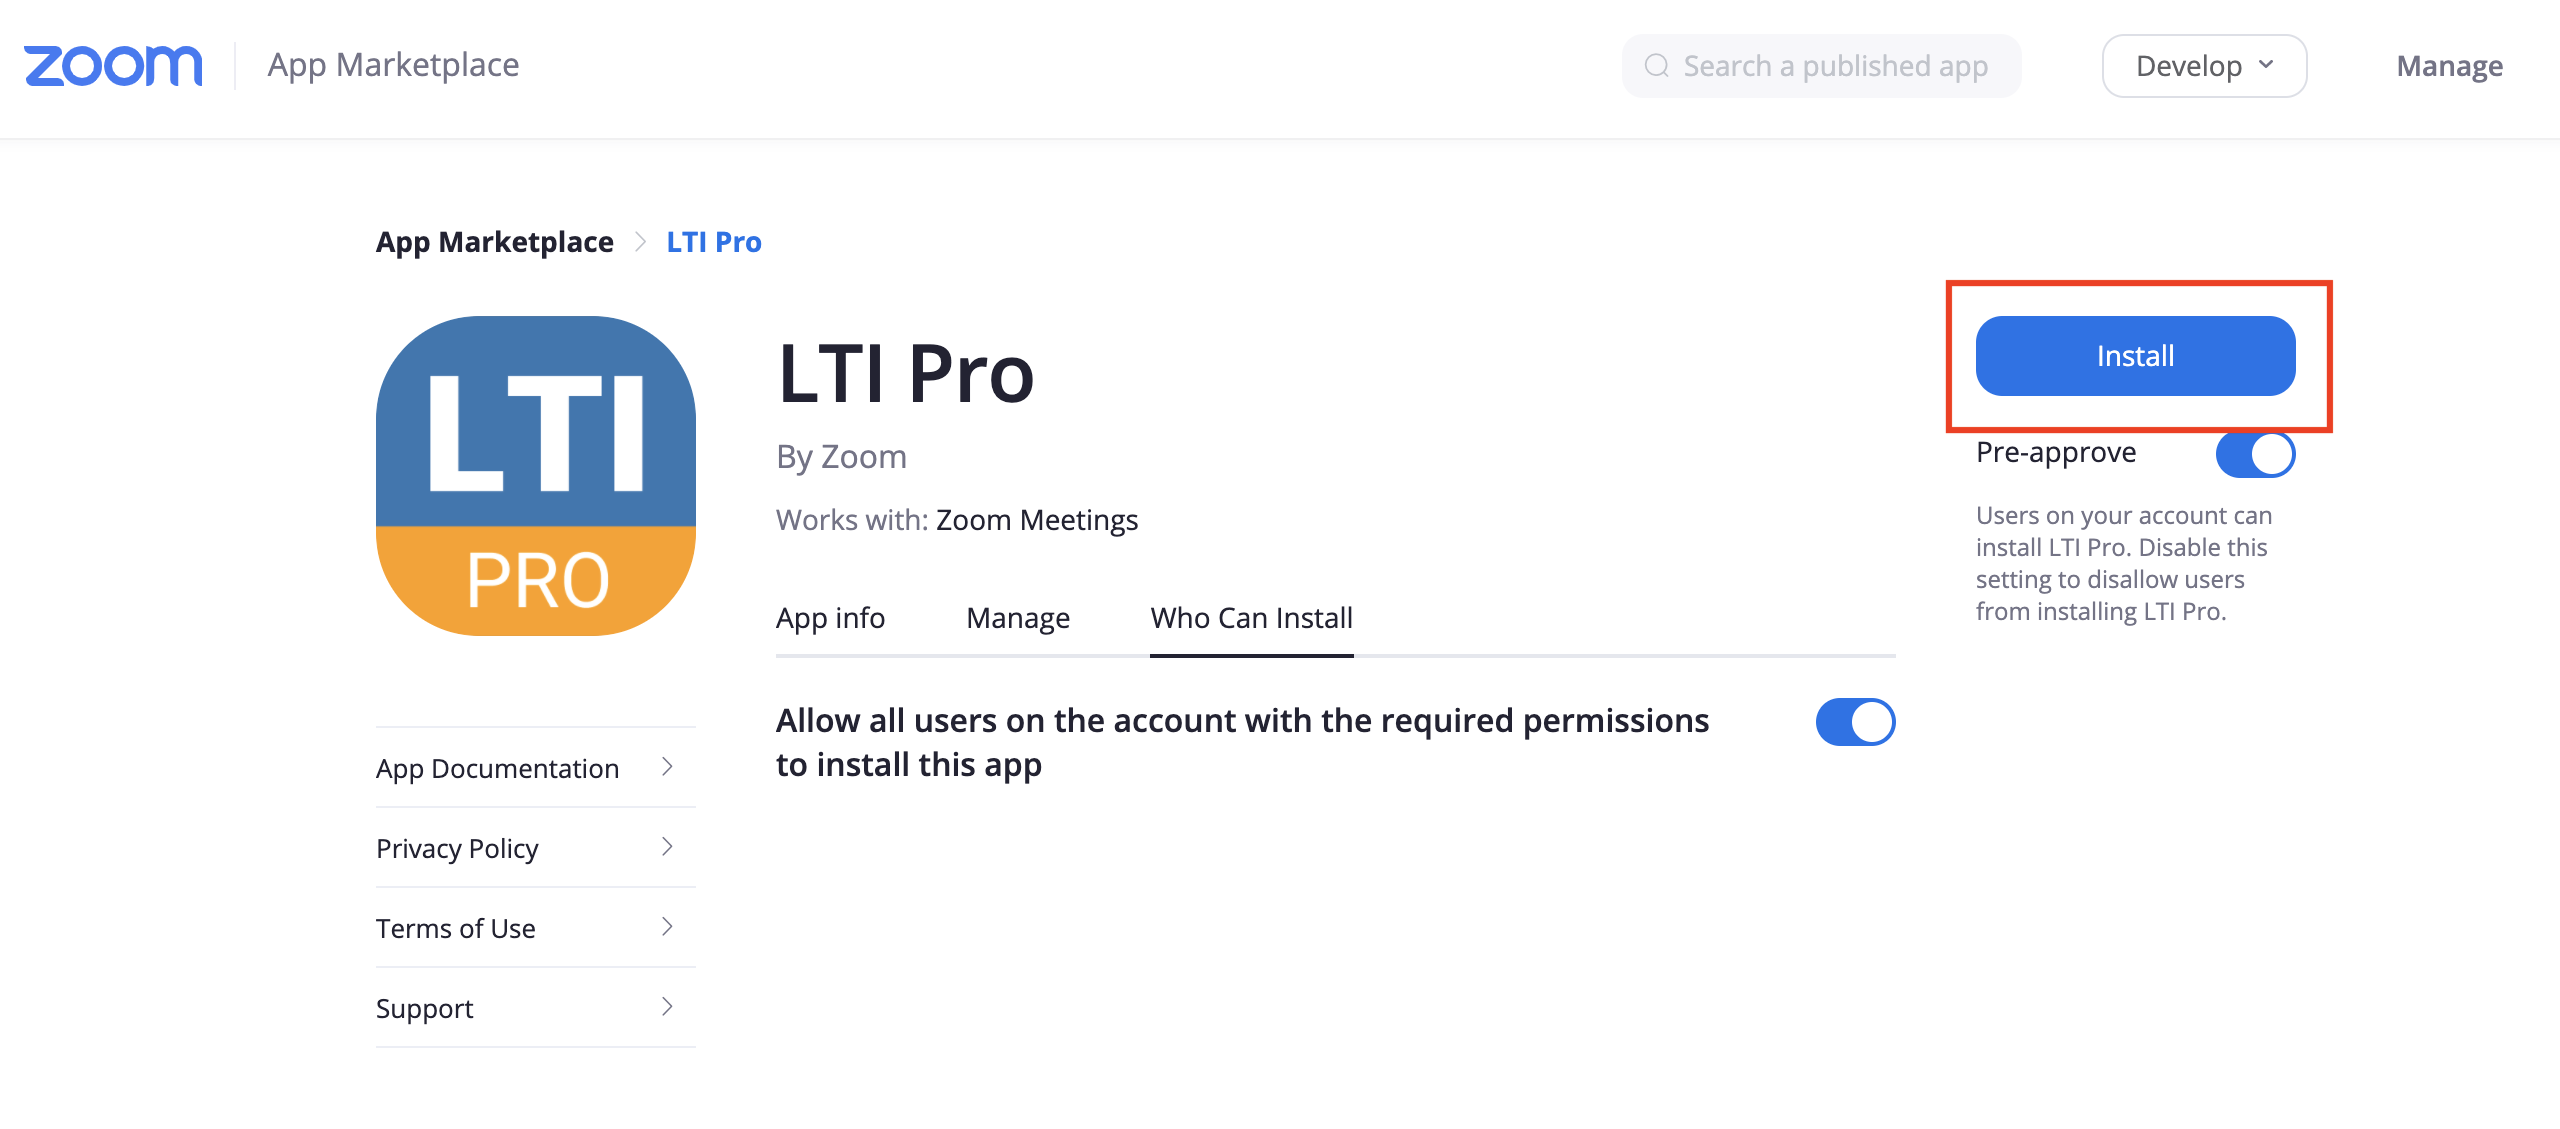Image resolution: width=2560 pixels, height=1129 pixels.
Task: Click the blue Install button
Action: (x=2136, y=356)
